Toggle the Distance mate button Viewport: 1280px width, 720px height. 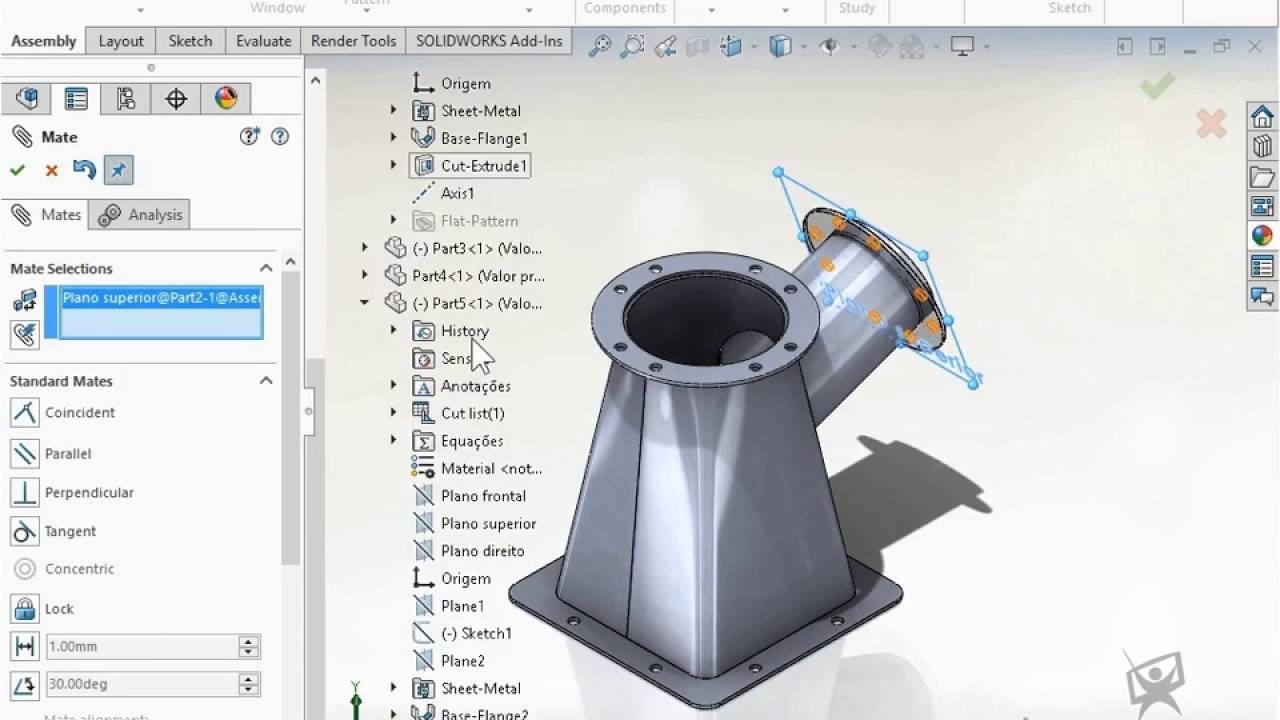coord(25,646)
